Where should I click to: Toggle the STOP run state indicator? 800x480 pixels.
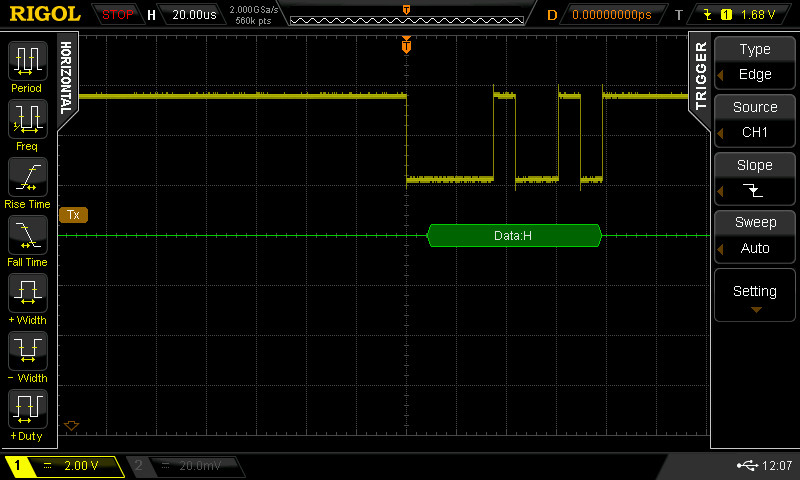click(x=118, y=15)
